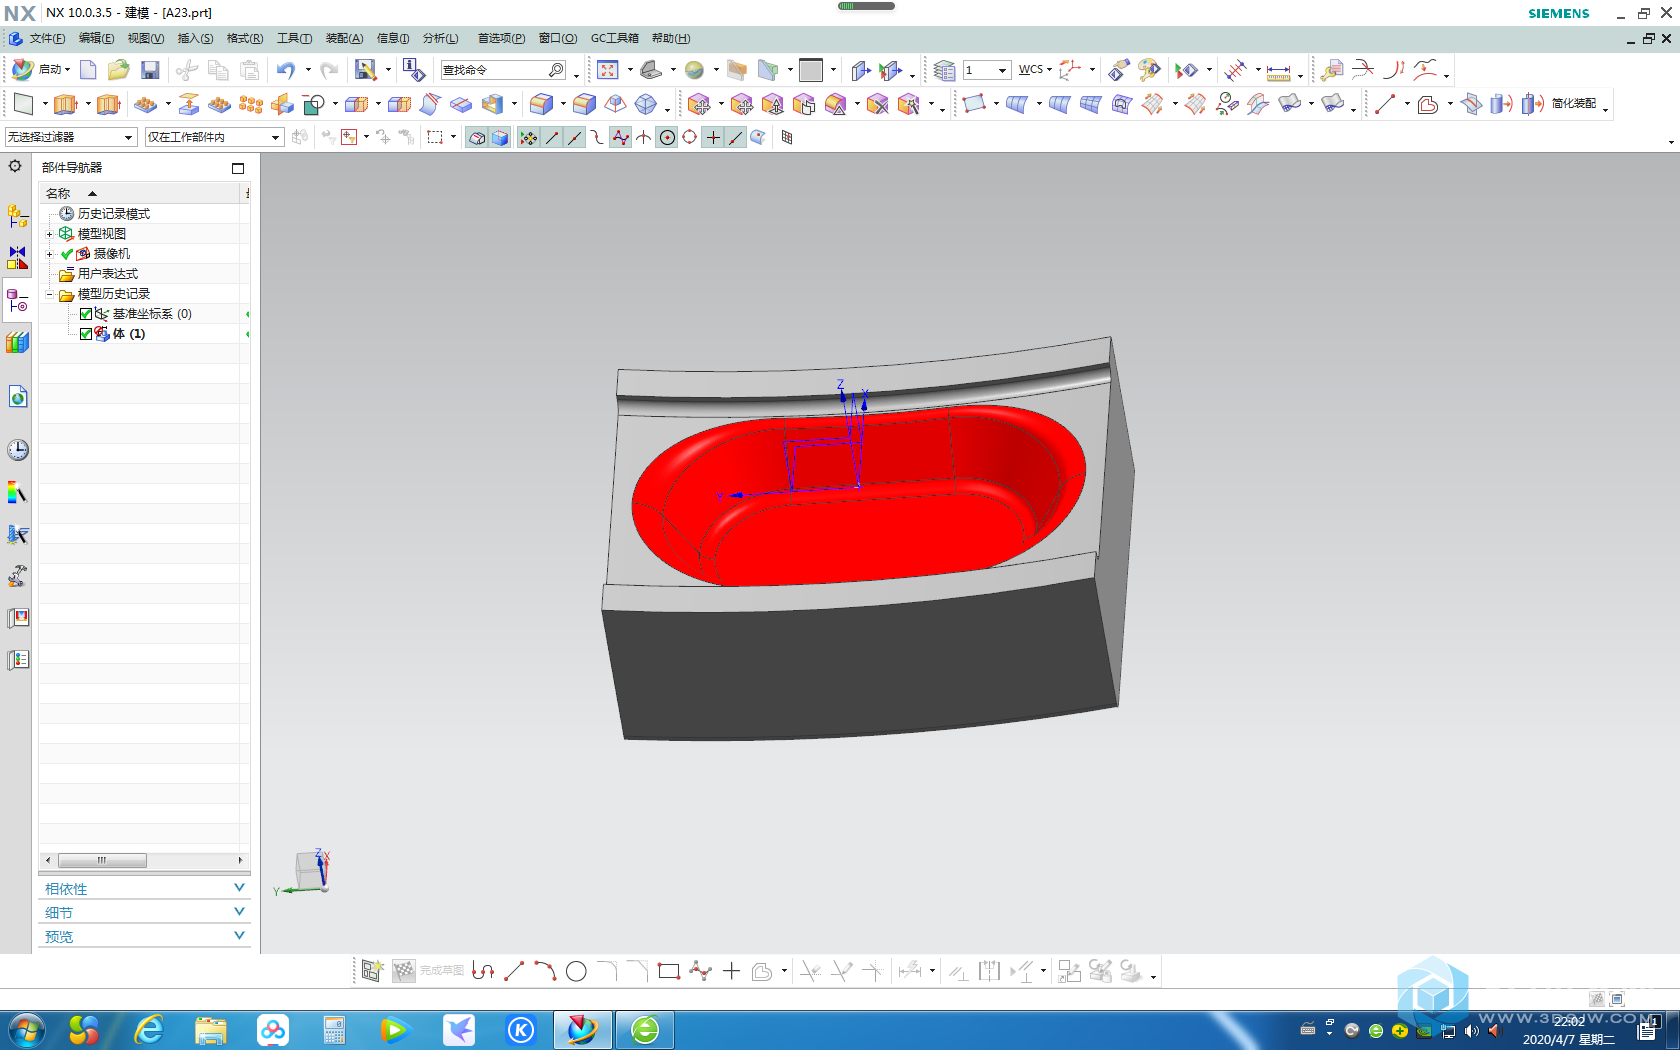1680x1050 pixels.
Task: Select 历史记录模式 in the navigator
Action: click(114, 214)
